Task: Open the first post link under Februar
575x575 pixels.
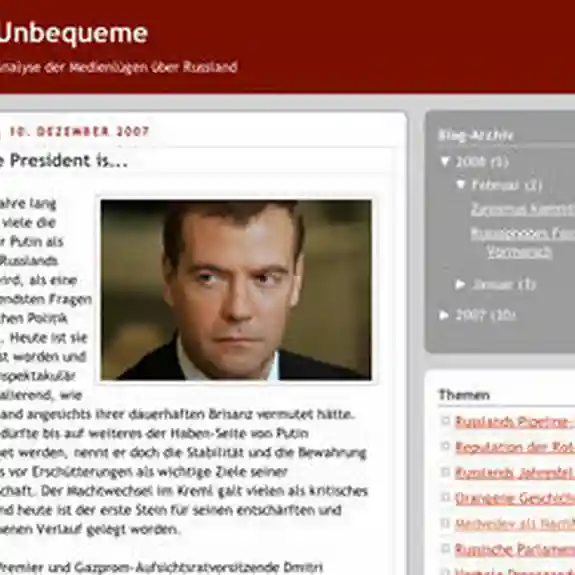Action: (x=523, y=209)
